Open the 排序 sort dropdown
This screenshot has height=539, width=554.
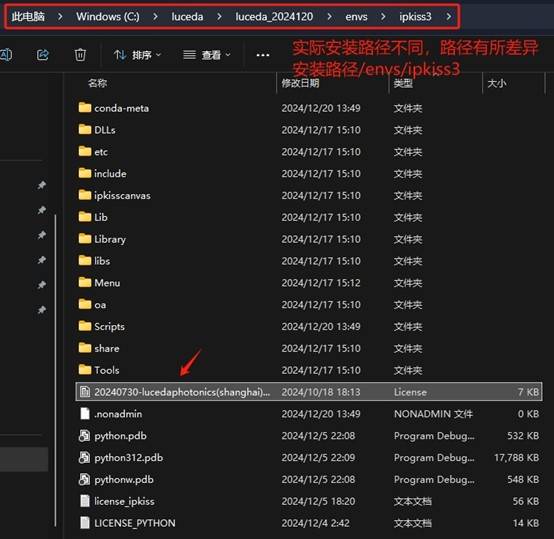pyautogui.click(x=137, y=55)
